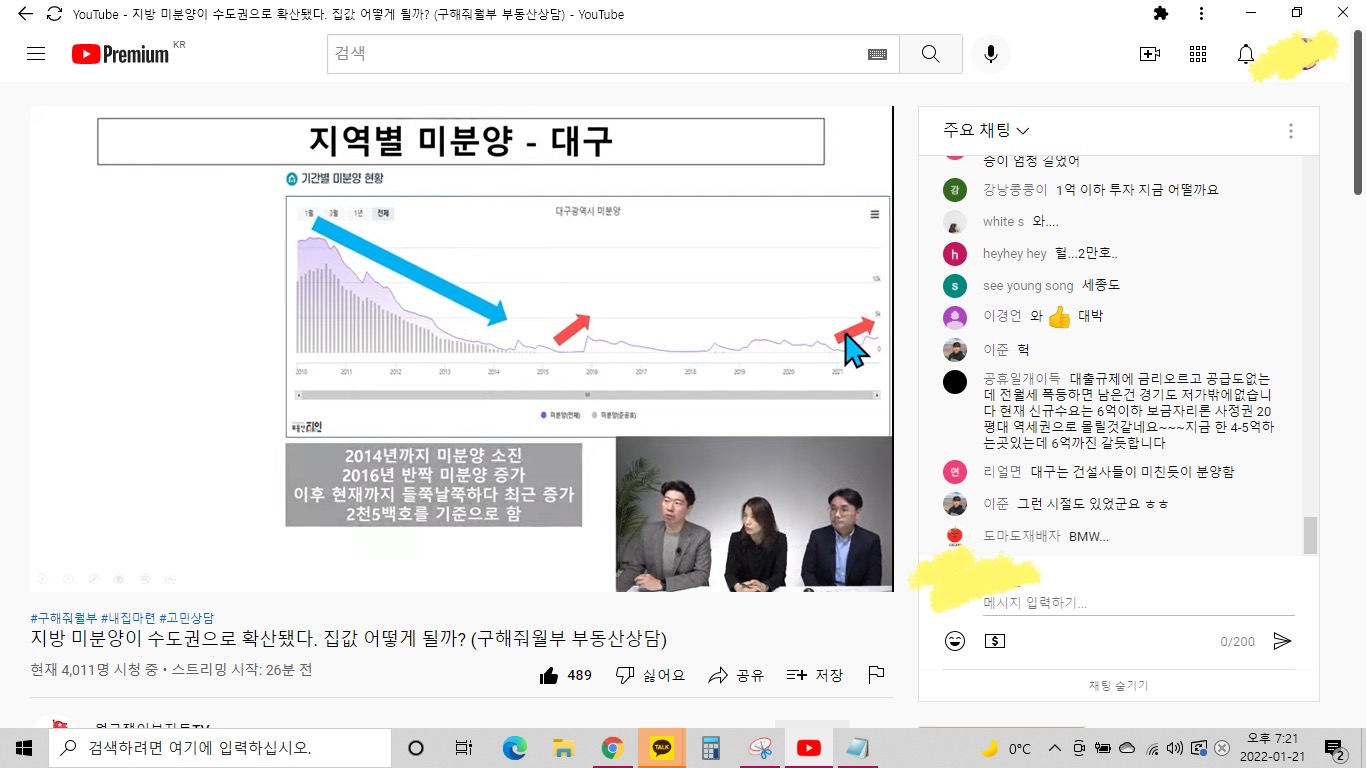1366x768 pixels.
Task: Open Cortana circle on the taskbar
Action: [416, 748]
